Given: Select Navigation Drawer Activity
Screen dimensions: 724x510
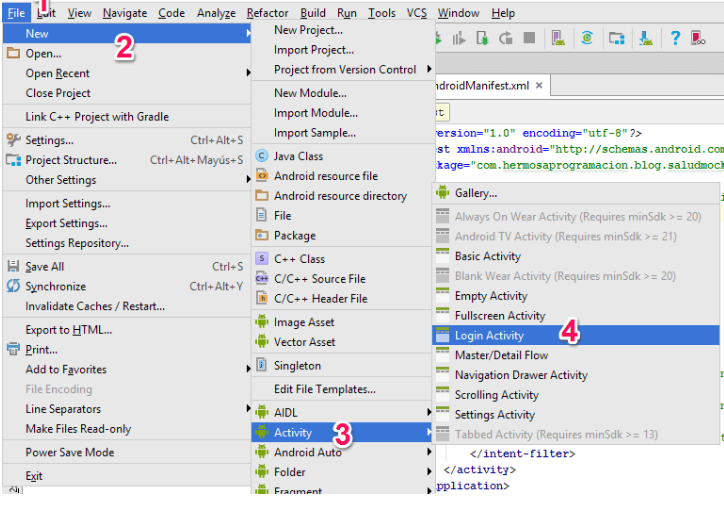Looking at the screenshot, I should [576, 375].
